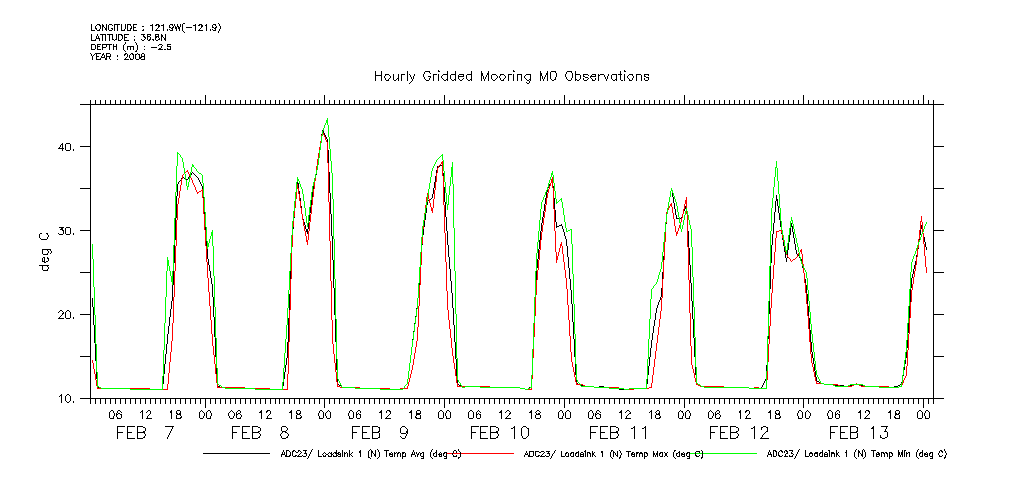Click the 'Temp Min (deg C)' legend entry
Screen dimensions: 1009x504
pyautogui.click(x=856, y=453)
